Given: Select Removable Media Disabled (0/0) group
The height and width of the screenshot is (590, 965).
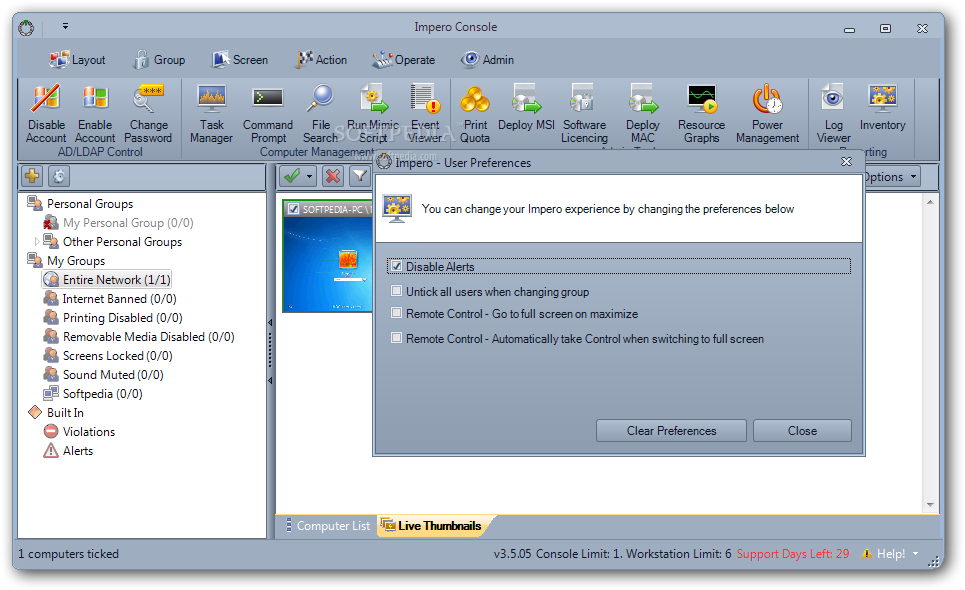Looking at the screenshot, I should pyautogui.click(x=139, y=337).
